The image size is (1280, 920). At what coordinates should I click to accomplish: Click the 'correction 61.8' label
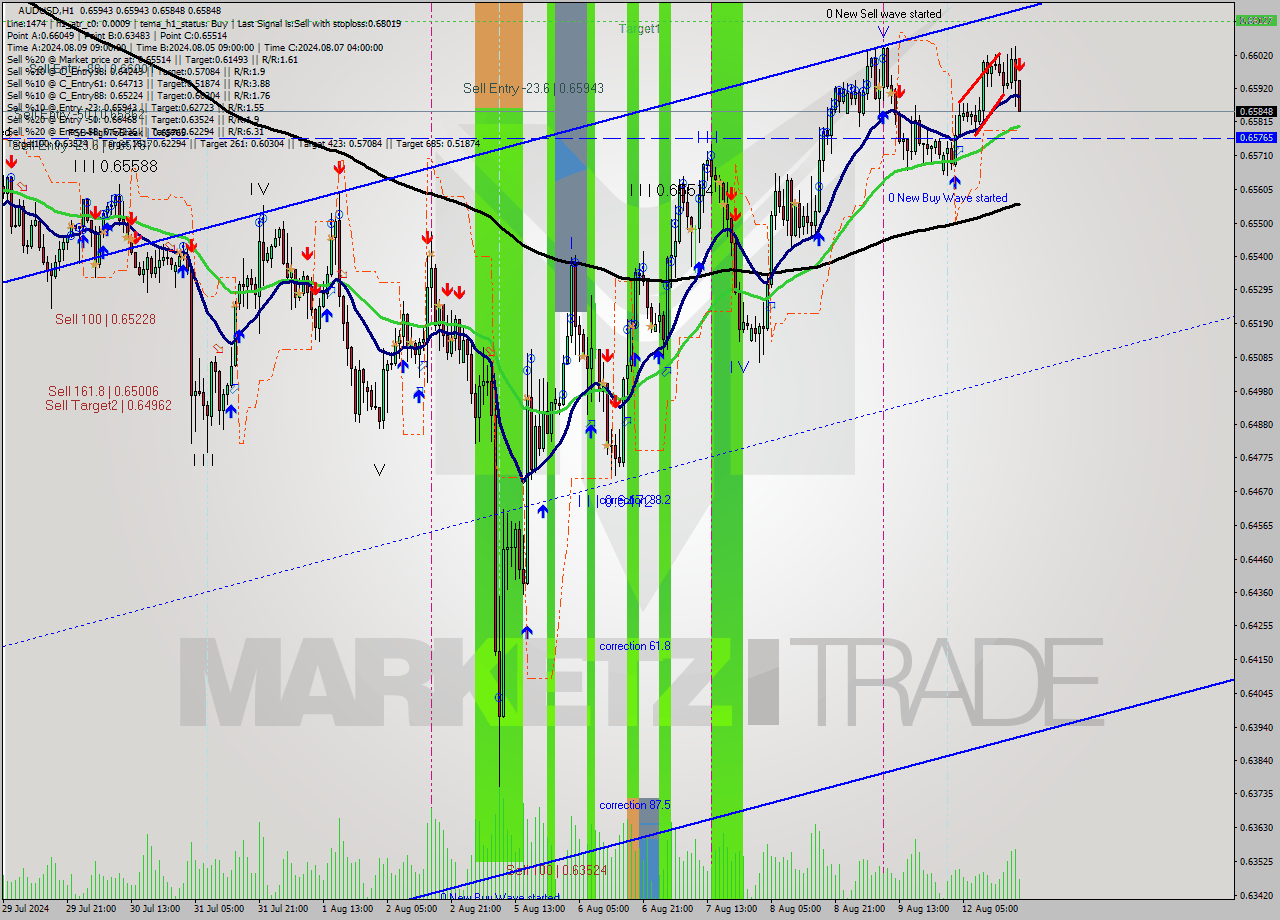(635, 646)
